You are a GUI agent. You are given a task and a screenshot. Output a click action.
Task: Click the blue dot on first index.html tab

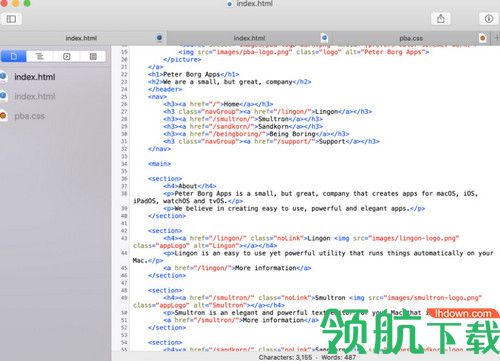[x=159, y=38]
